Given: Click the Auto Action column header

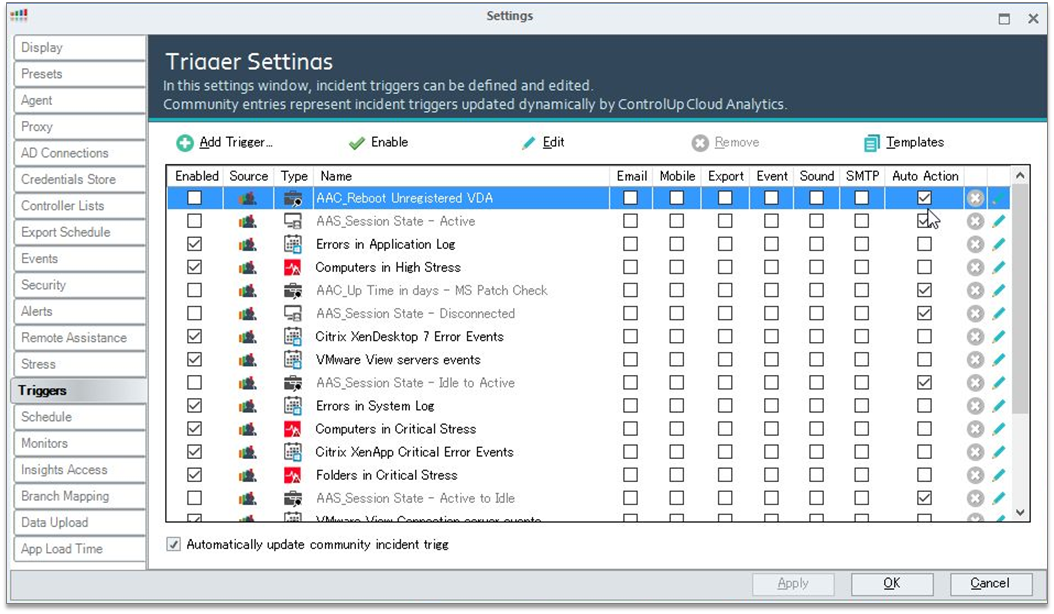Looking at the screenshot, I should 925,176.
